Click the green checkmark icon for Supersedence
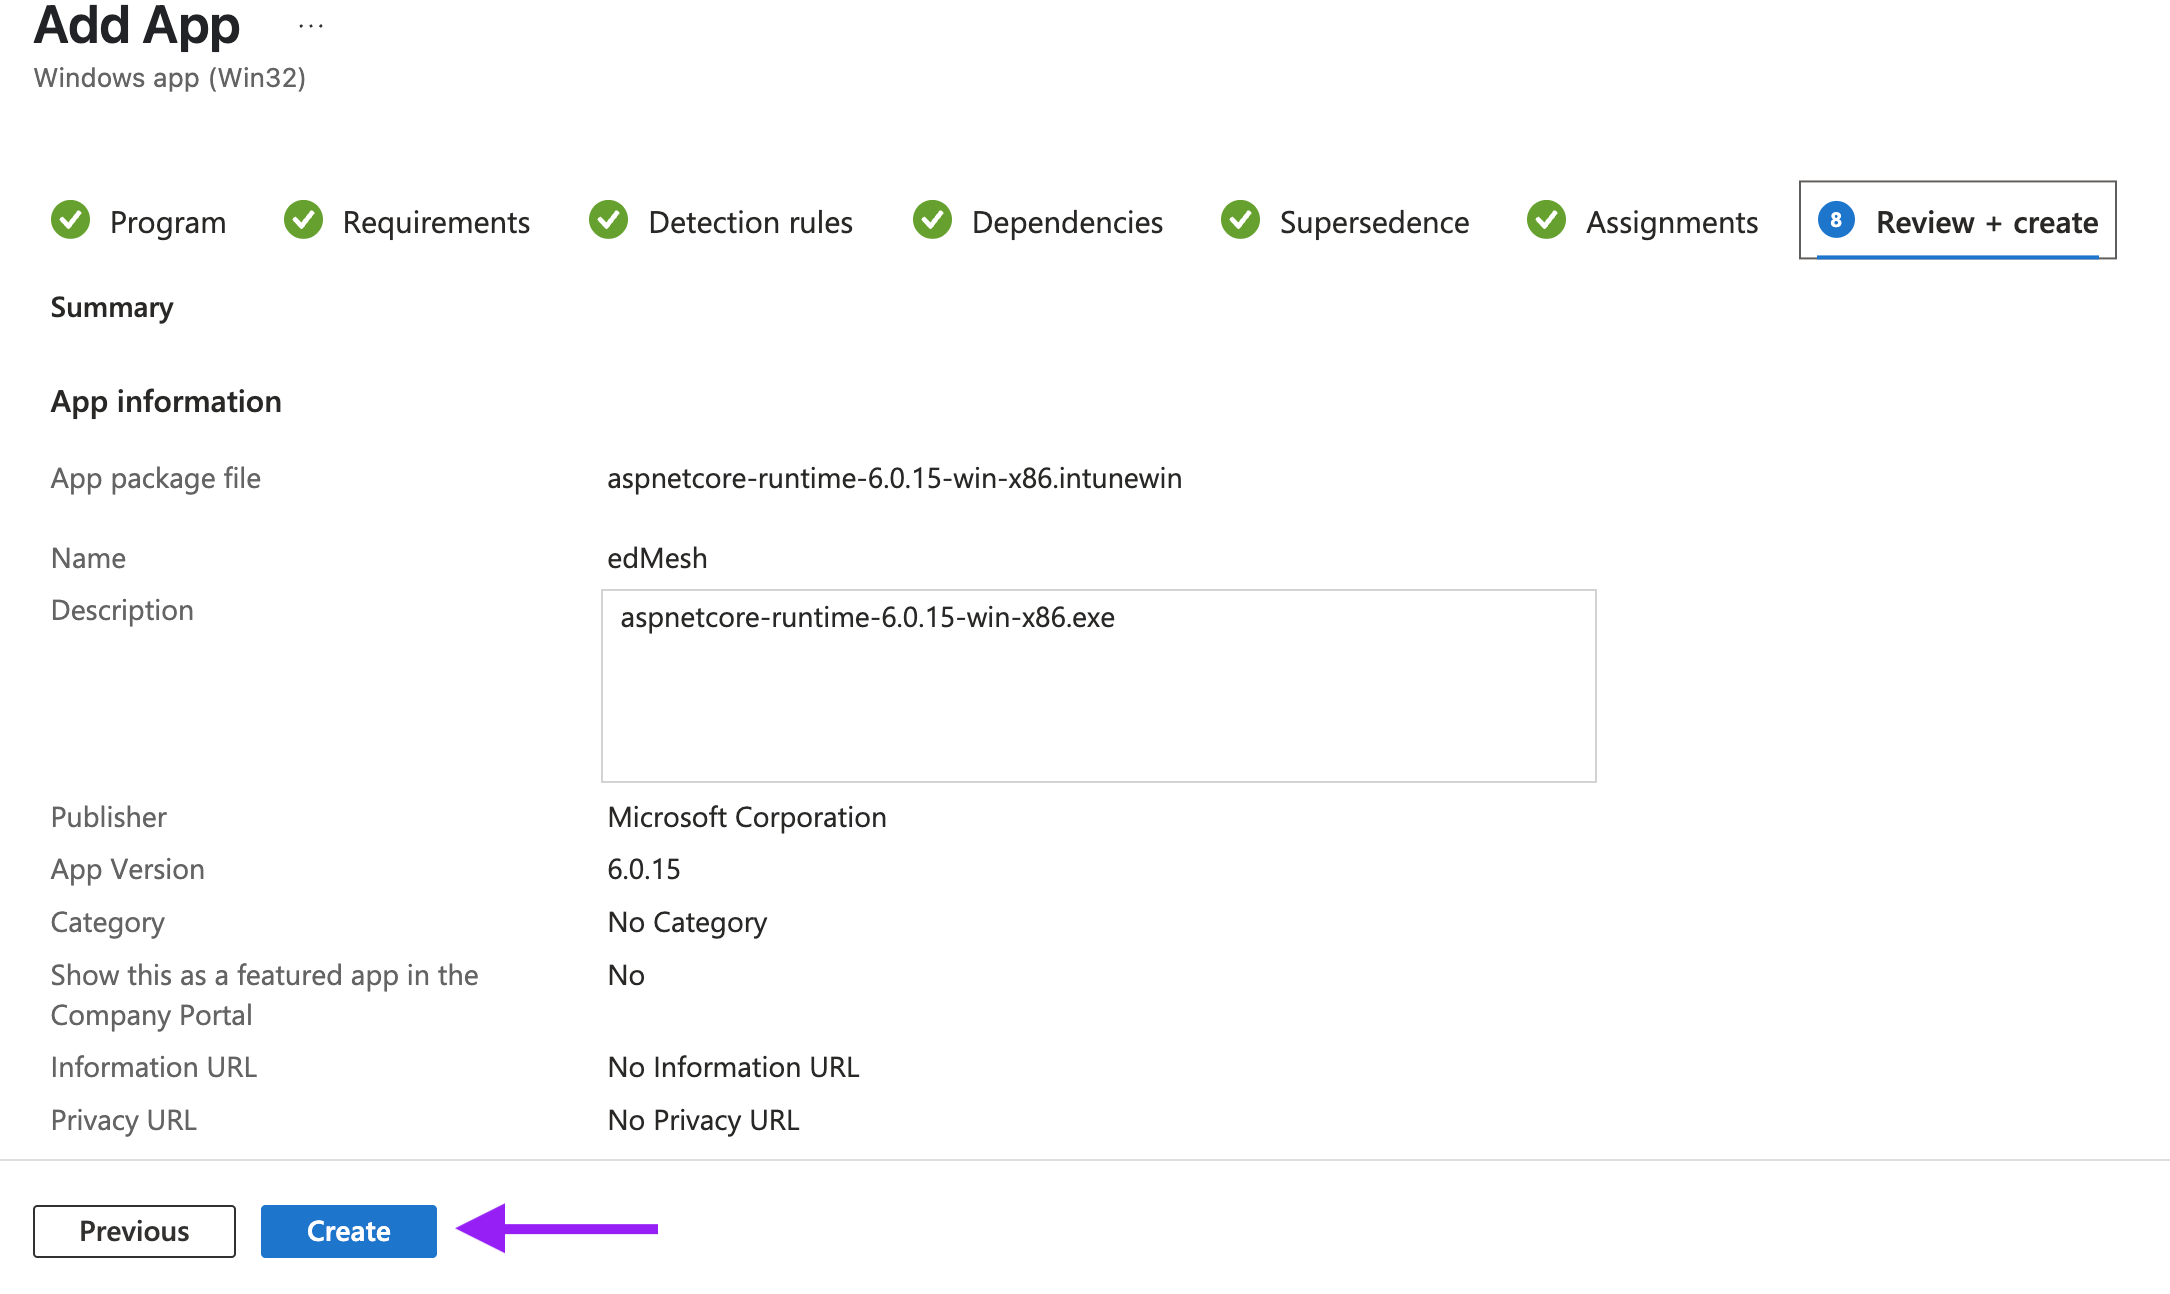Image resolution: width=2170 pixels, height=1294 pixels. (1240, 220)
